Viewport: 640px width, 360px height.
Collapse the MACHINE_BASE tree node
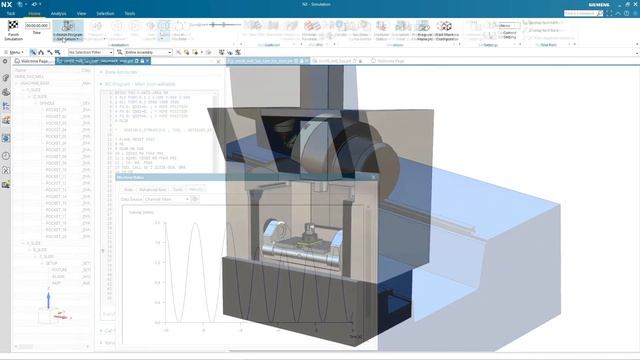17,83
